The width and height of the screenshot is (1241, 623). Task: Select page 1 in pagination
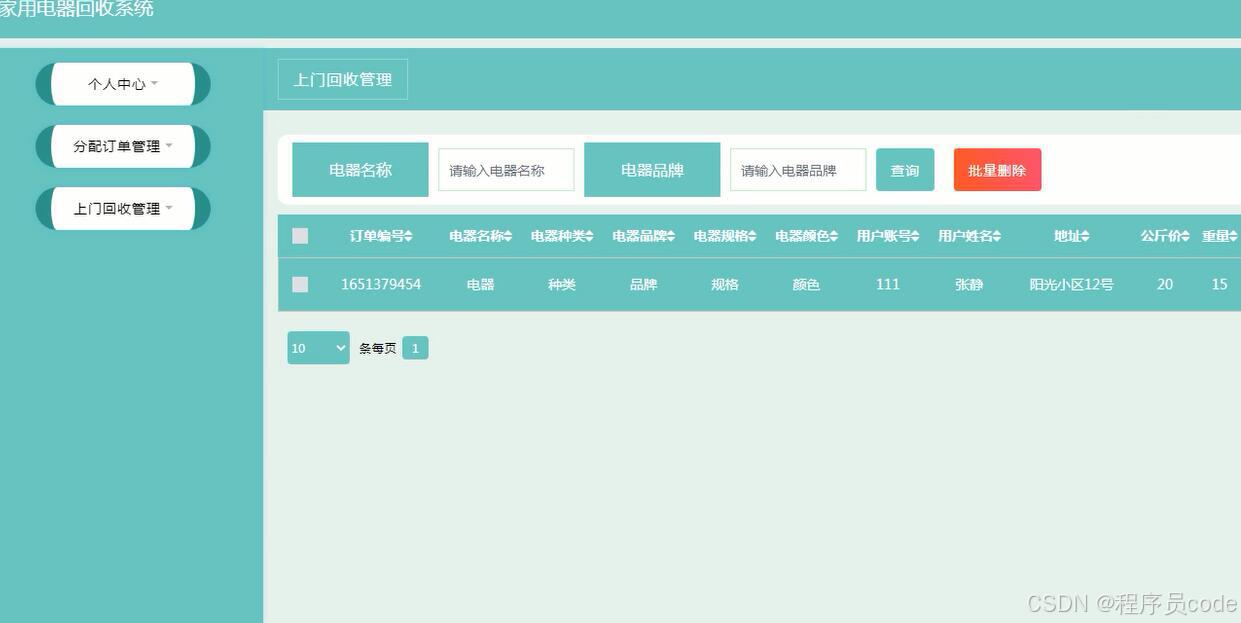coord(415,348)
